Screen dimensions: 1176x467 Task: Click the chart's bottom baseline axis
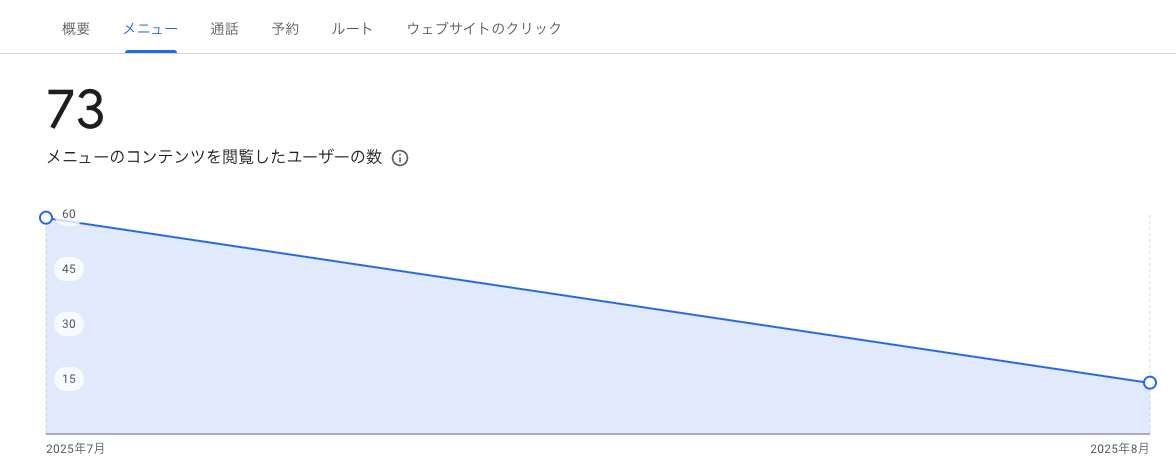click(x=598, y=433)
